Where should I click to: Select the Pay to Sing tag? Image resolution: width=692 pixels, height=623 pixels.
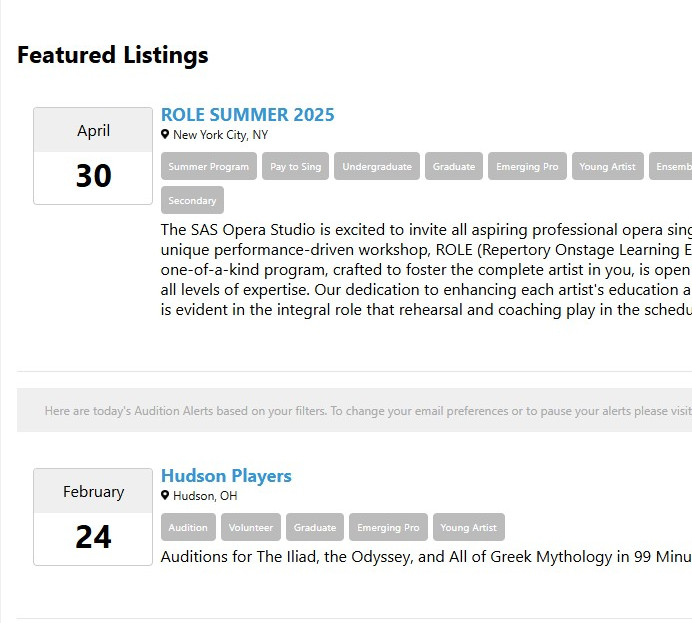[x=295, y=166]
